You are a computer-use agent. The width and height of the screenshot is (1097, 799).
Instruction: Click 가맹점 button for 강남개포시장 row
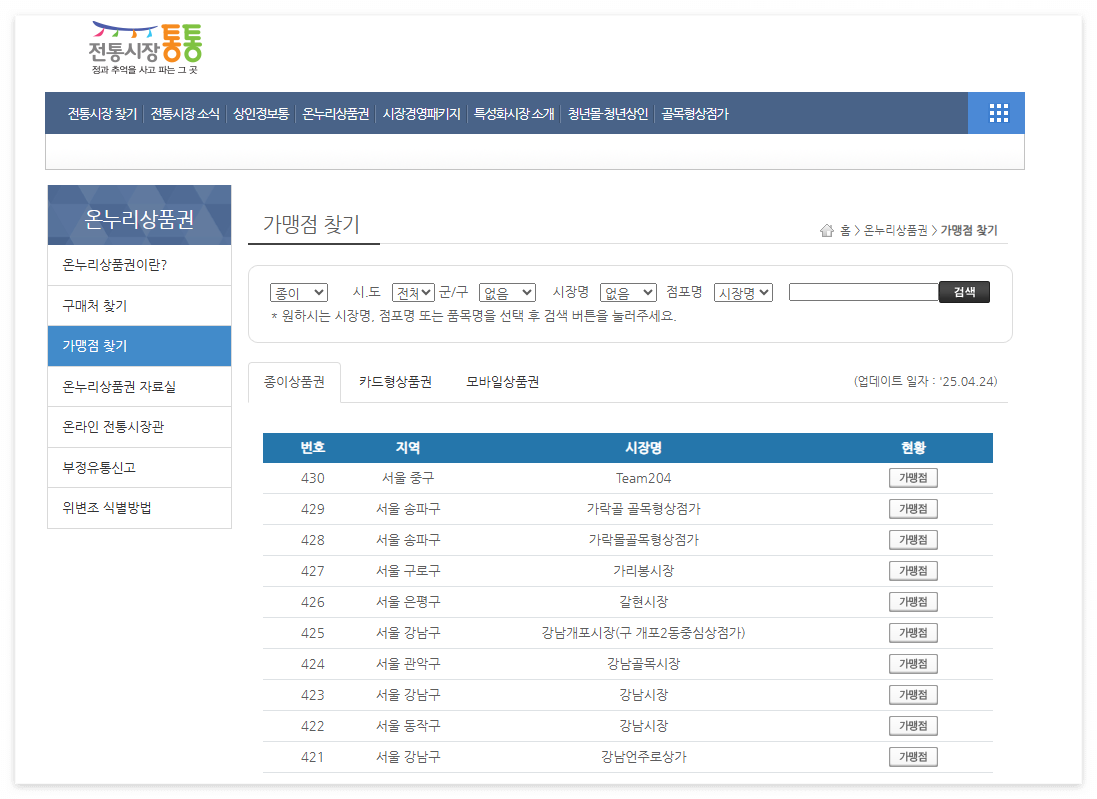pyautogui.click(x=913, y=632)
